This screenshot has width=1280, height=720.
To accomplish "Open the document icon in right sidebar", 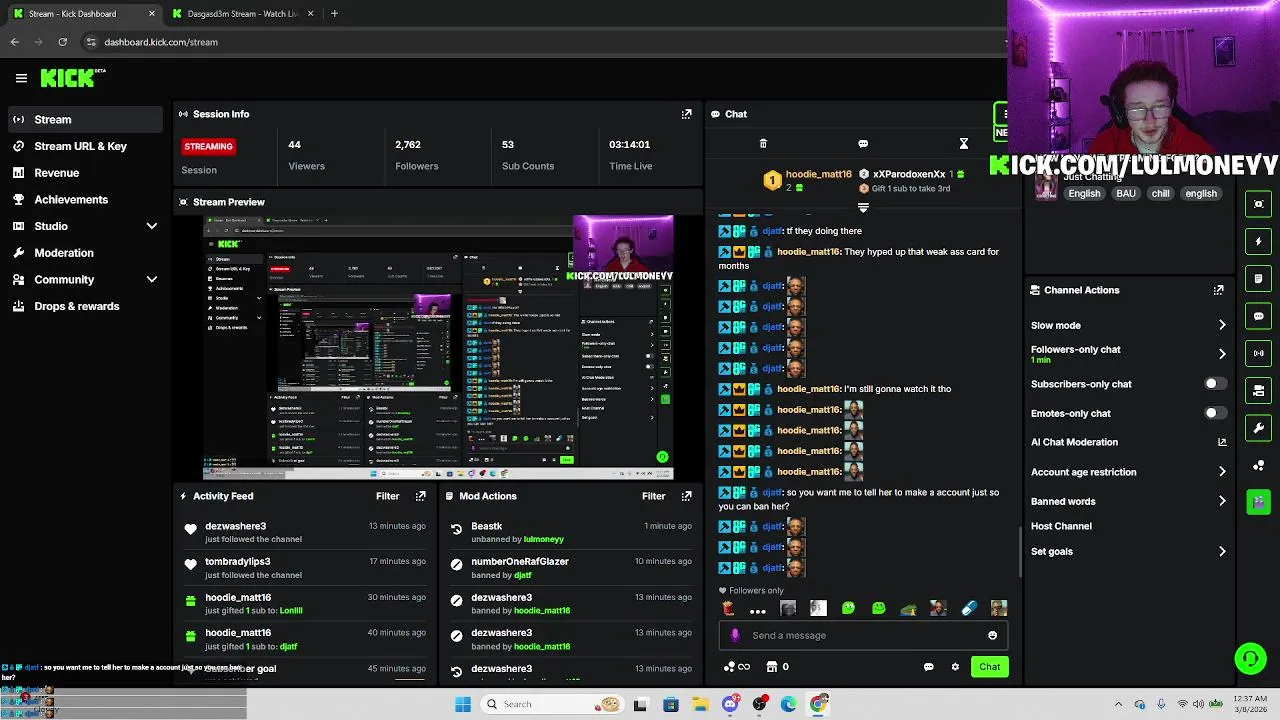I will point(1258,279).
